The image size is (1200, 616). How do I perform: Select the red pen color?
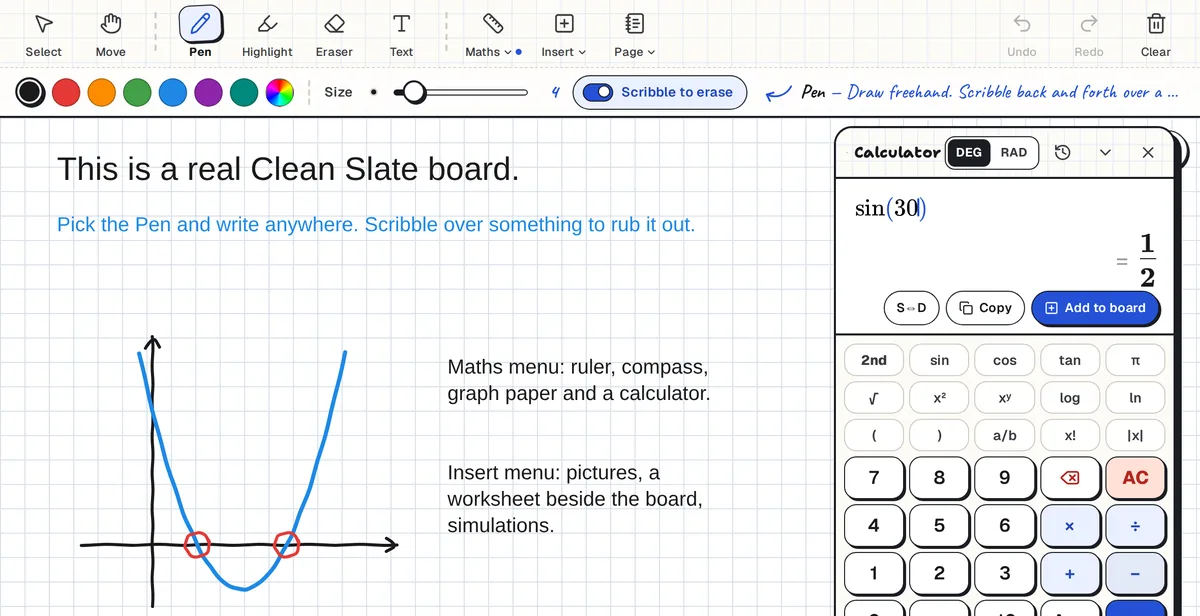[66, 93]
